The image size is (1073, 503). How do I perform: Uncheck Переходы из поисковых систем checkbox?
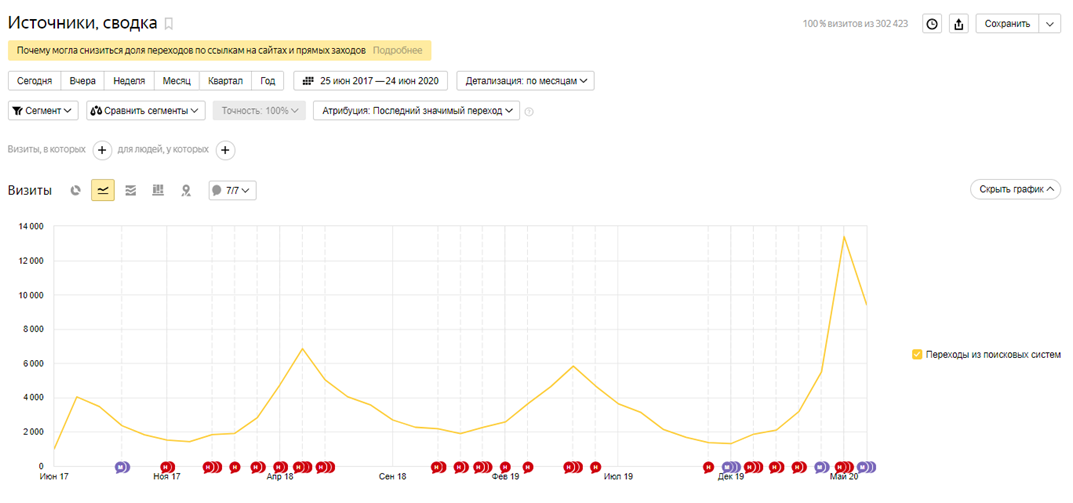point(917,354)
